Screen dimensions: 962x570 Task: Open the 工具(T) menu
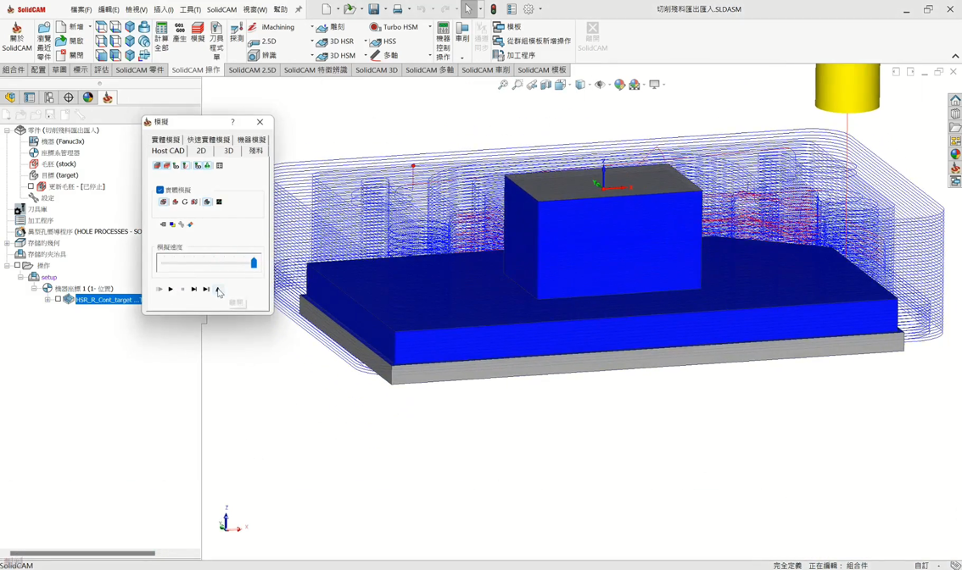[x=190, y=10]
